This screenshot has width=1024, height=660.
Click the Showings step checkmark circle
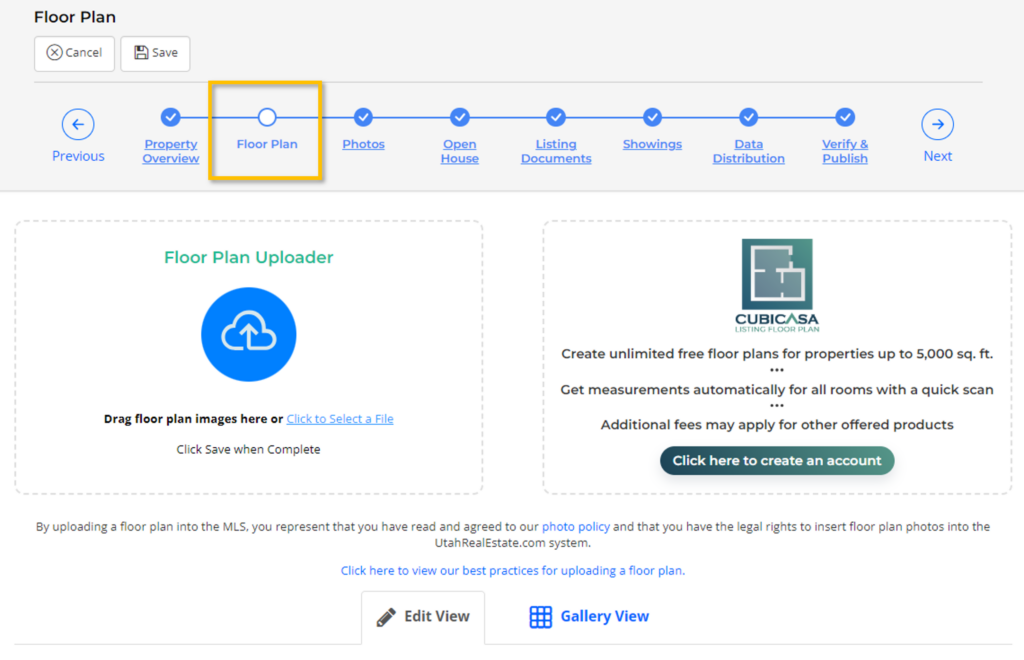coord(652,117)
